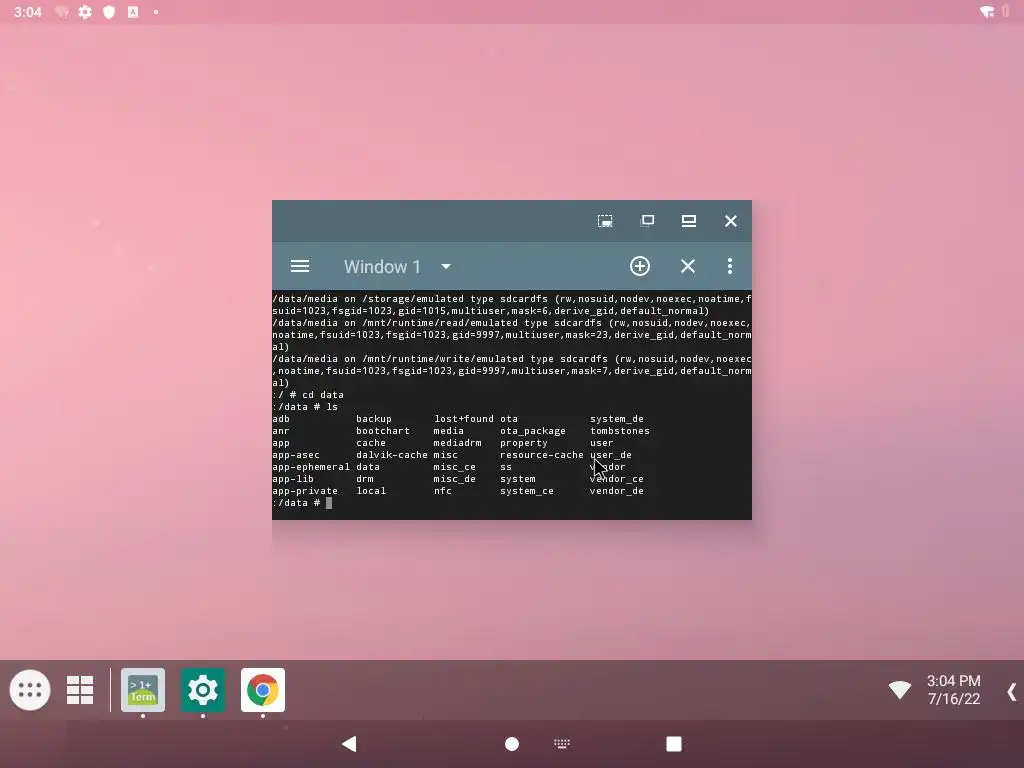The image size is (1024, 768).
Task: Click 'bootchart' in the listing
Action: (383, 431)
